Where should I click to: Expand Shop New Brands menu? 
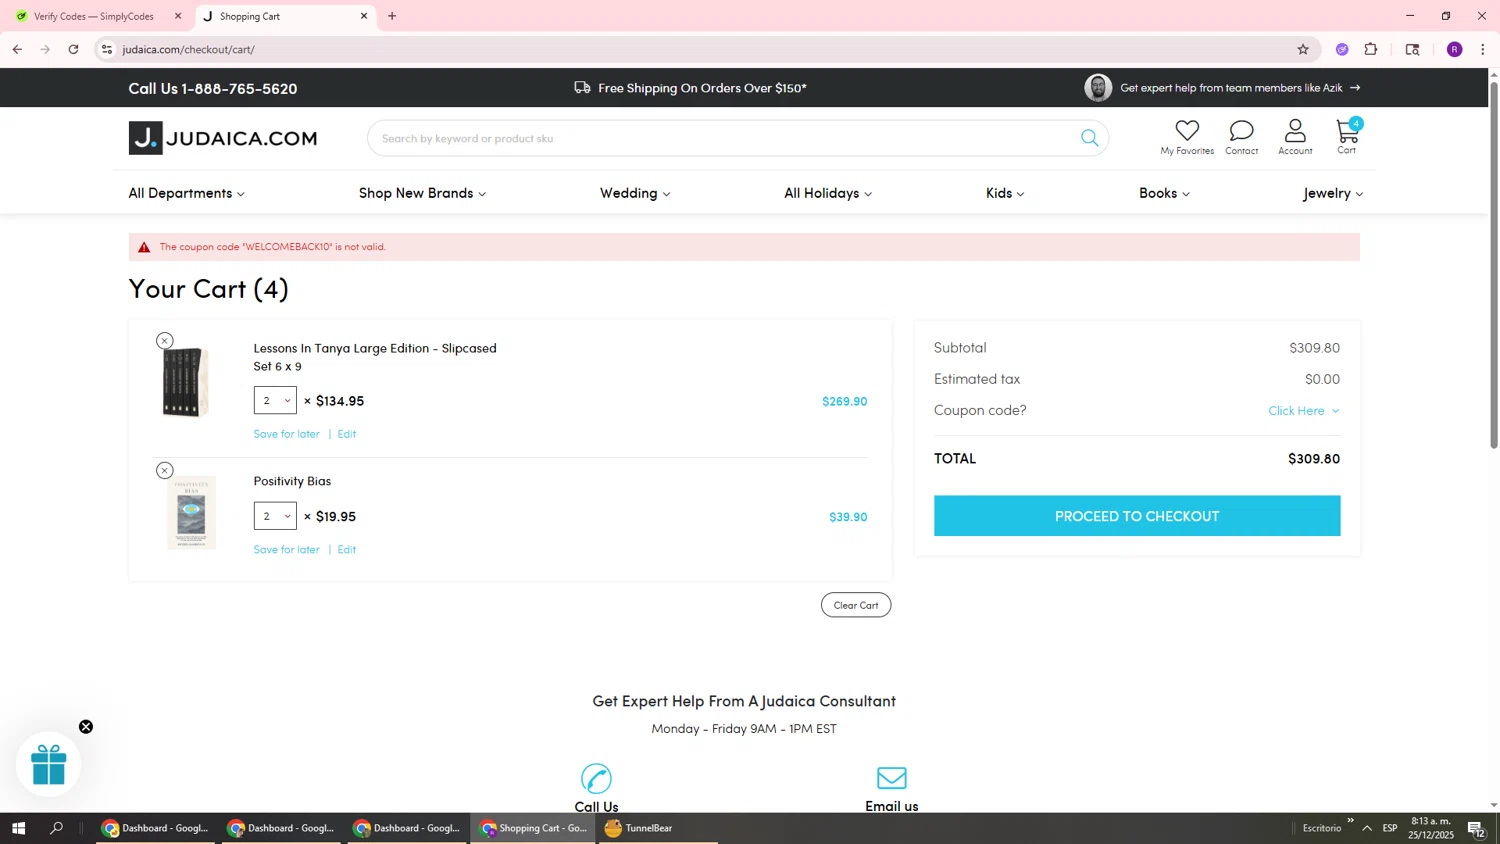422,193
